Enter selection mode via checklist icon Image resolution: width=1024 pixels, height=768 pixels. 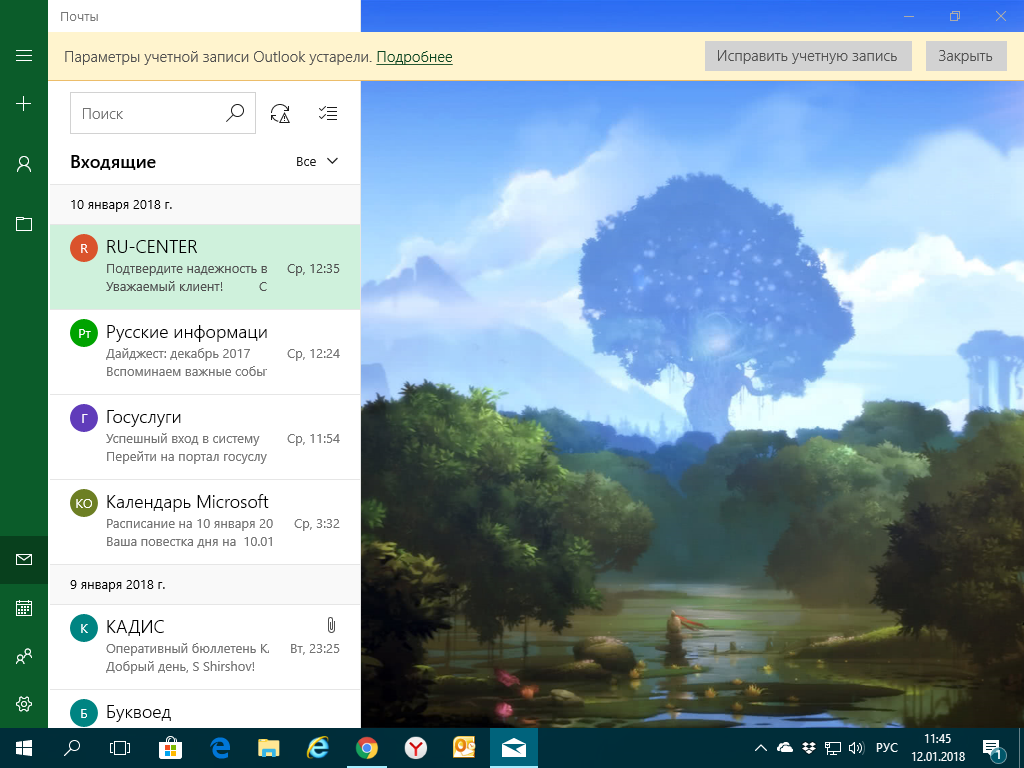coord(328,113)
